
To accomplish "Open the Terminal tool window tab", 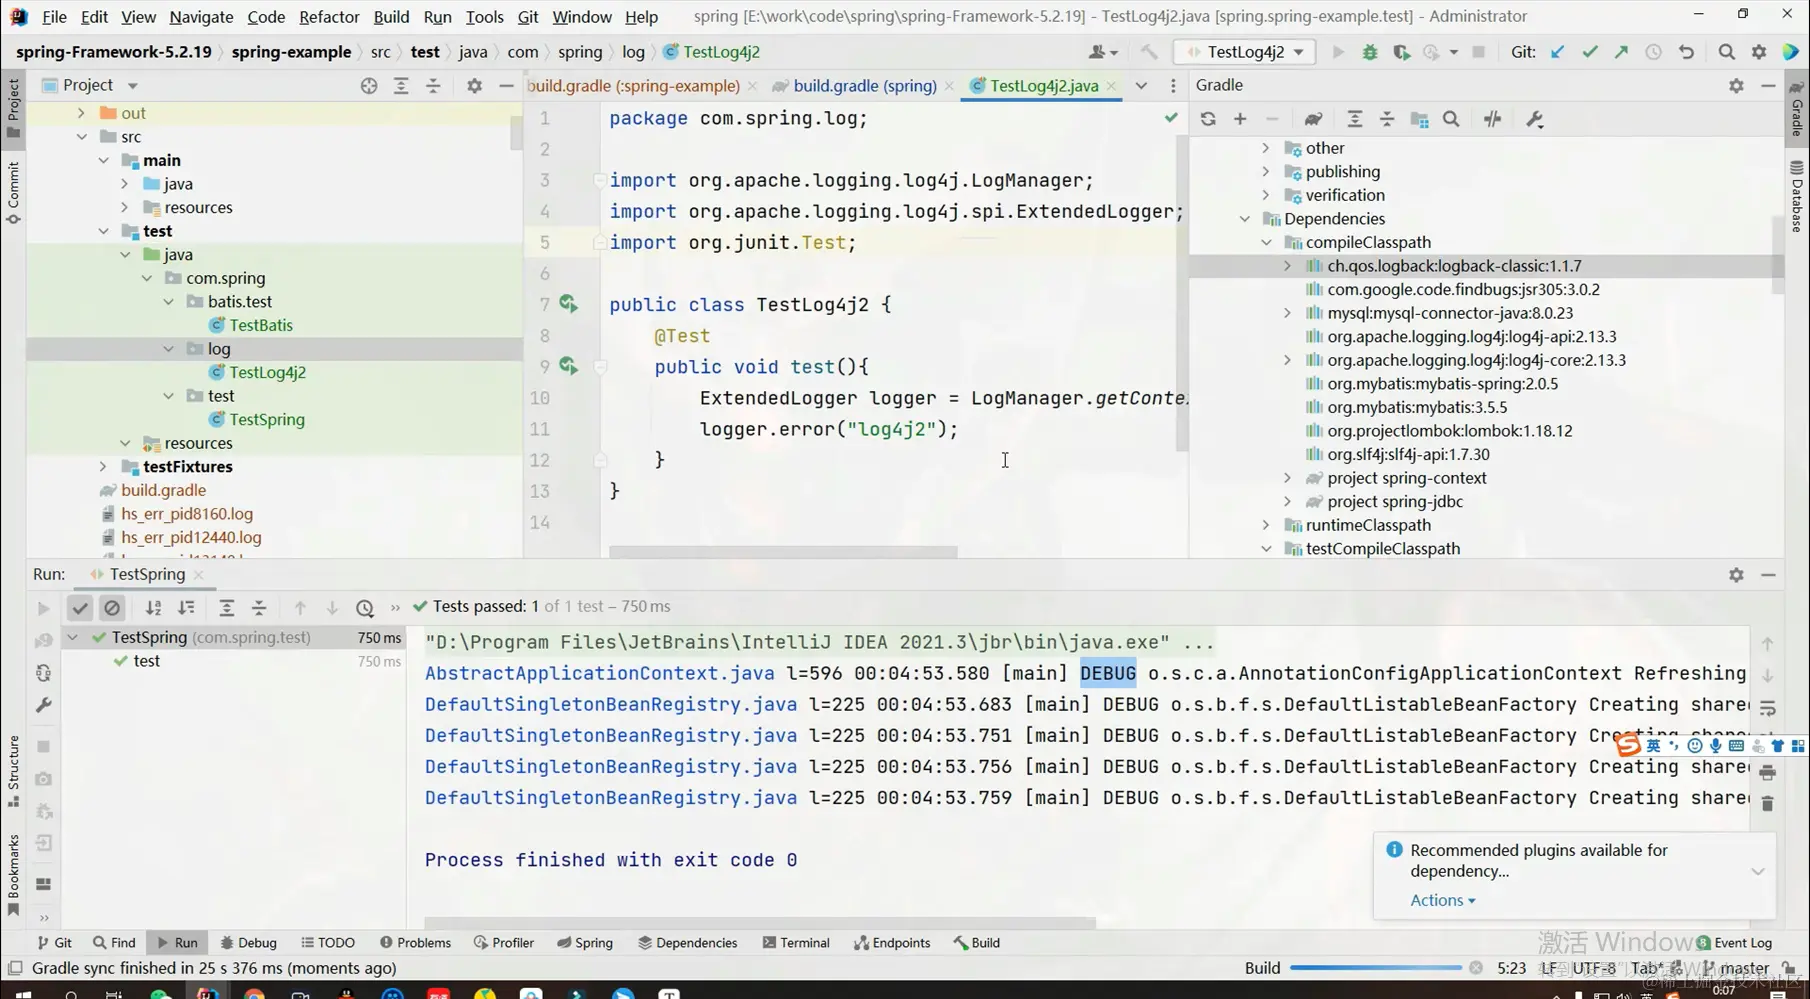I will [796, 943].
